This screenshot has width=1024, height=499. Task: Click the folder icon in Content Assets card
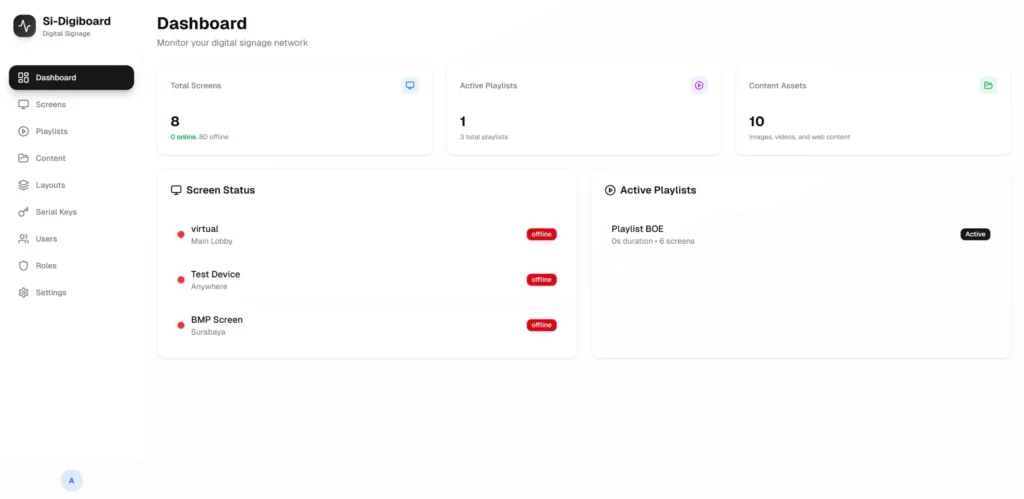(988, 86)
